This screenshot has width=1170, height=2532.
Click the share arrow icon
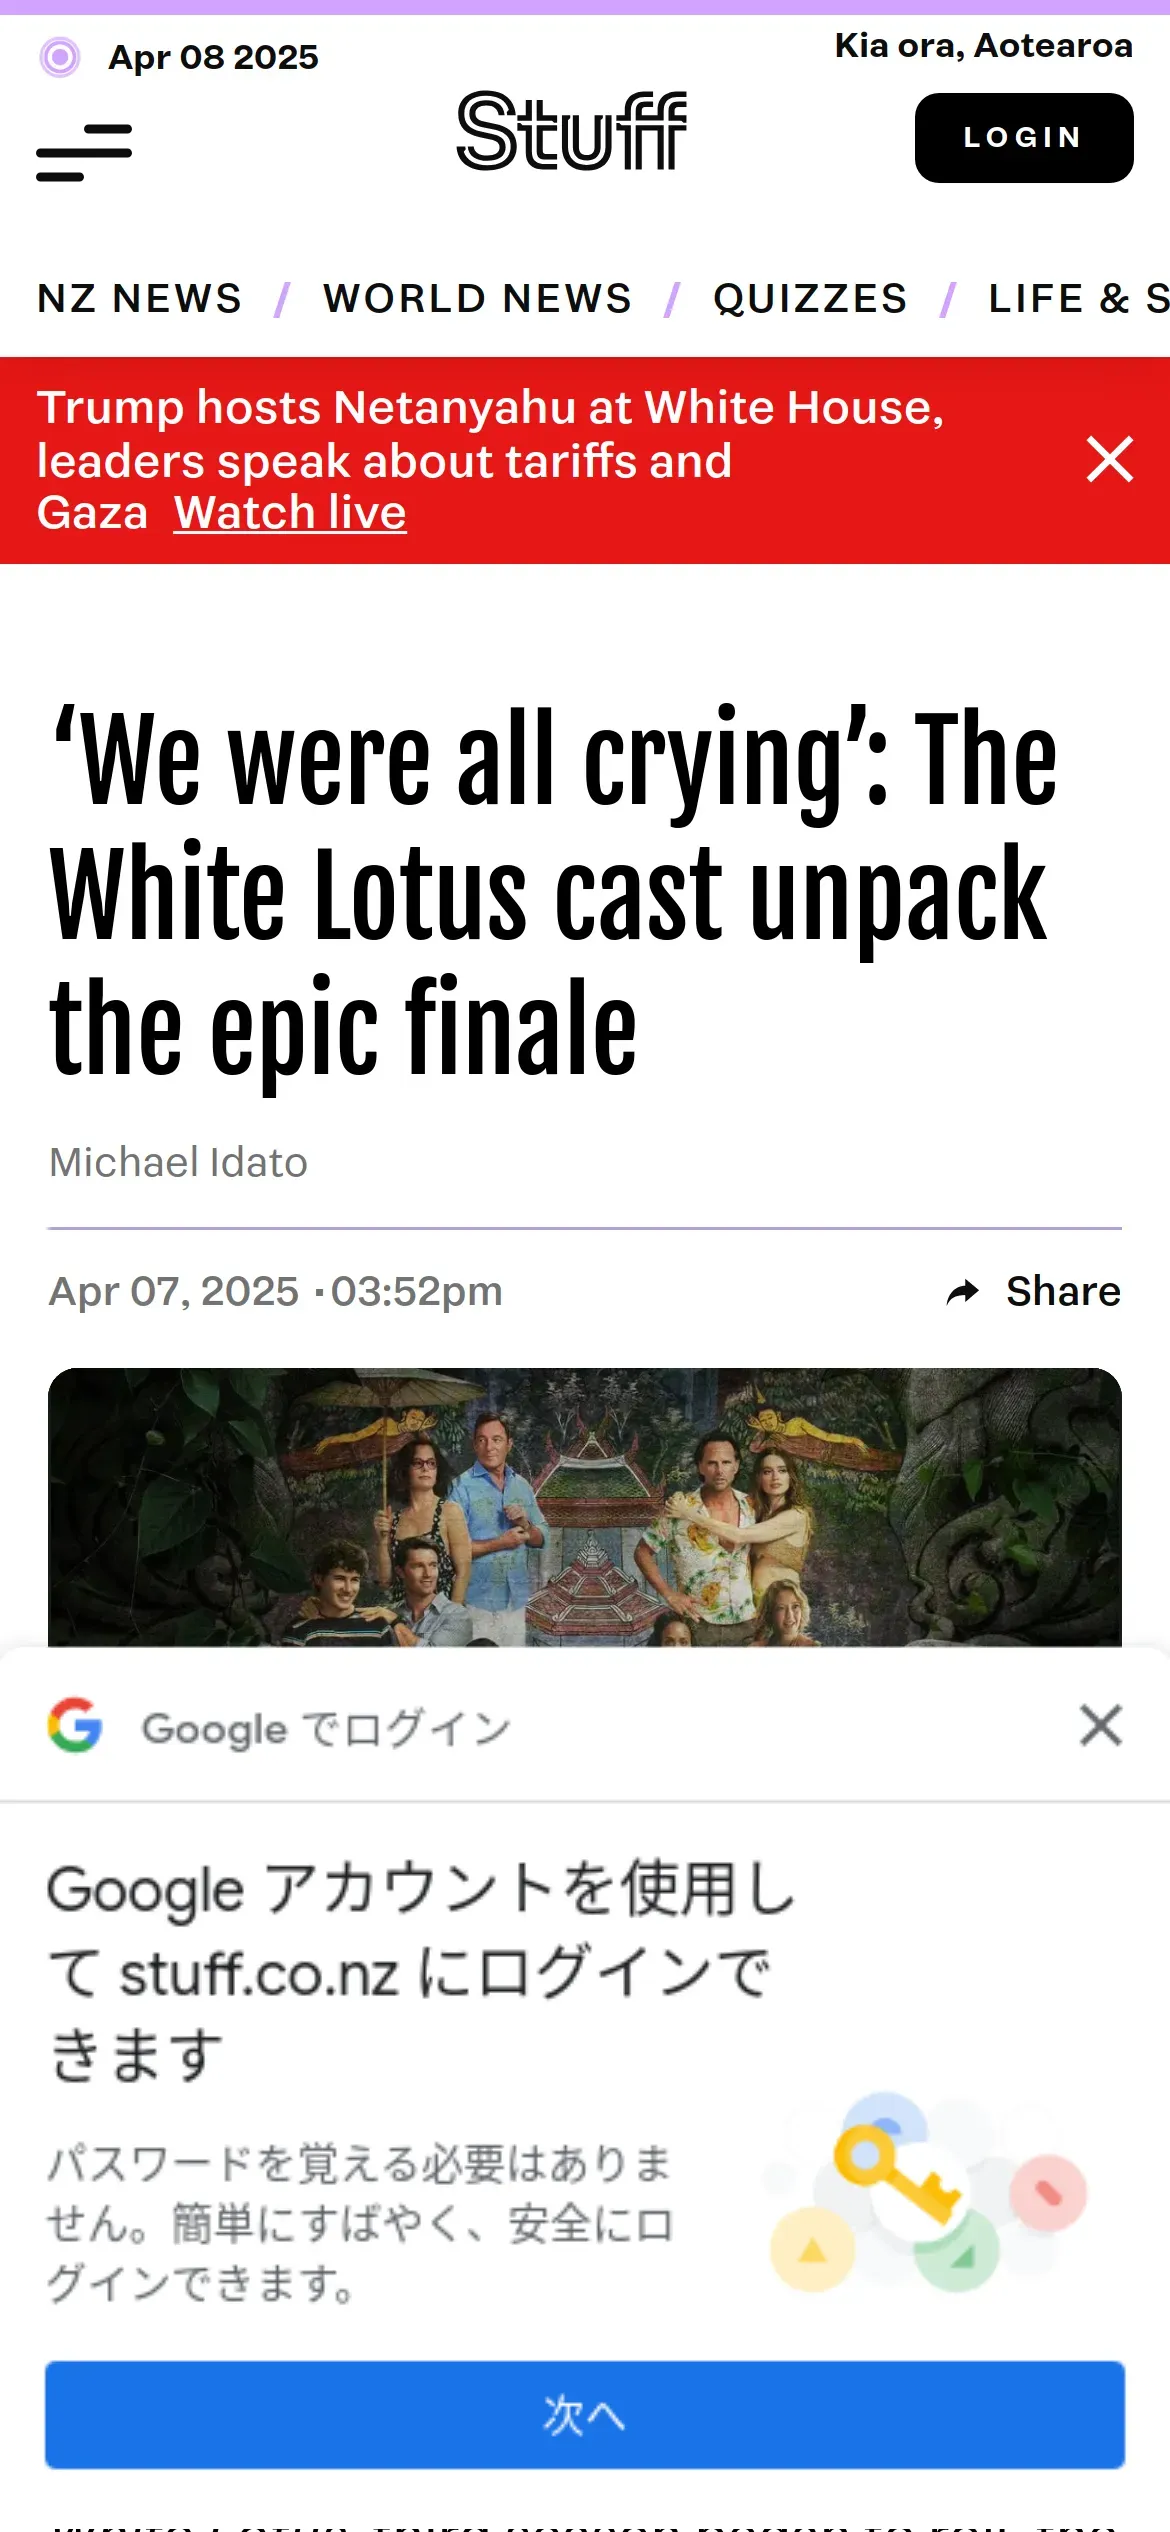(x=962, y=1292)
